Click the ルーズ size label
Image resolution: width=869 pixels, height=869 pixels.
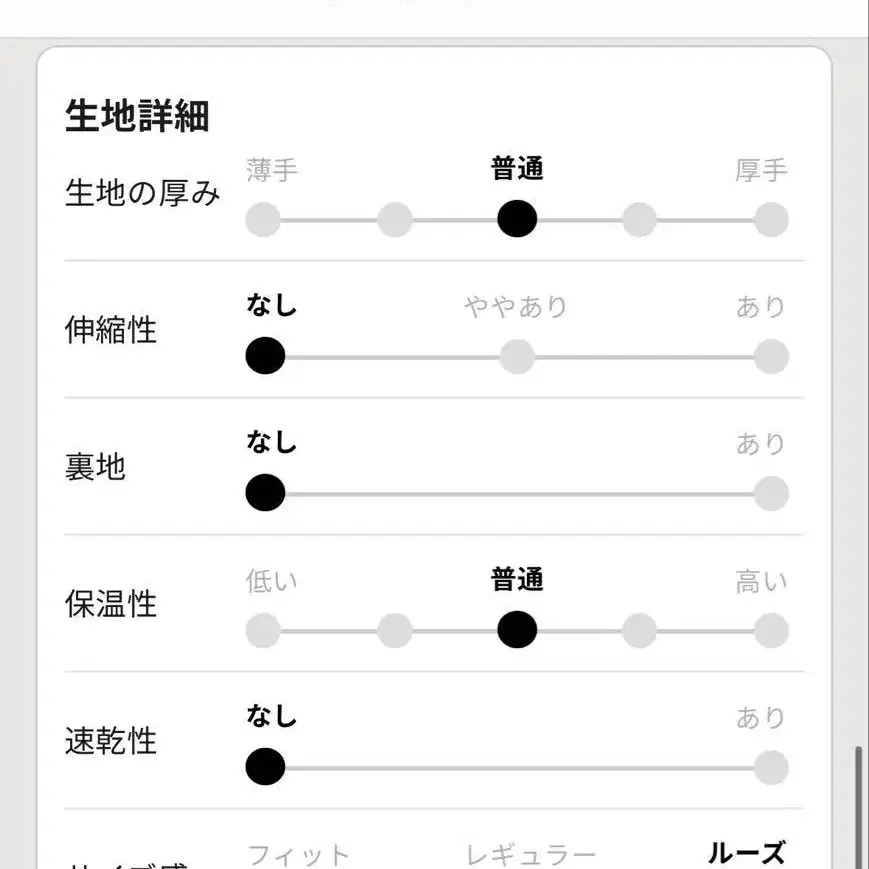[746, 853]
